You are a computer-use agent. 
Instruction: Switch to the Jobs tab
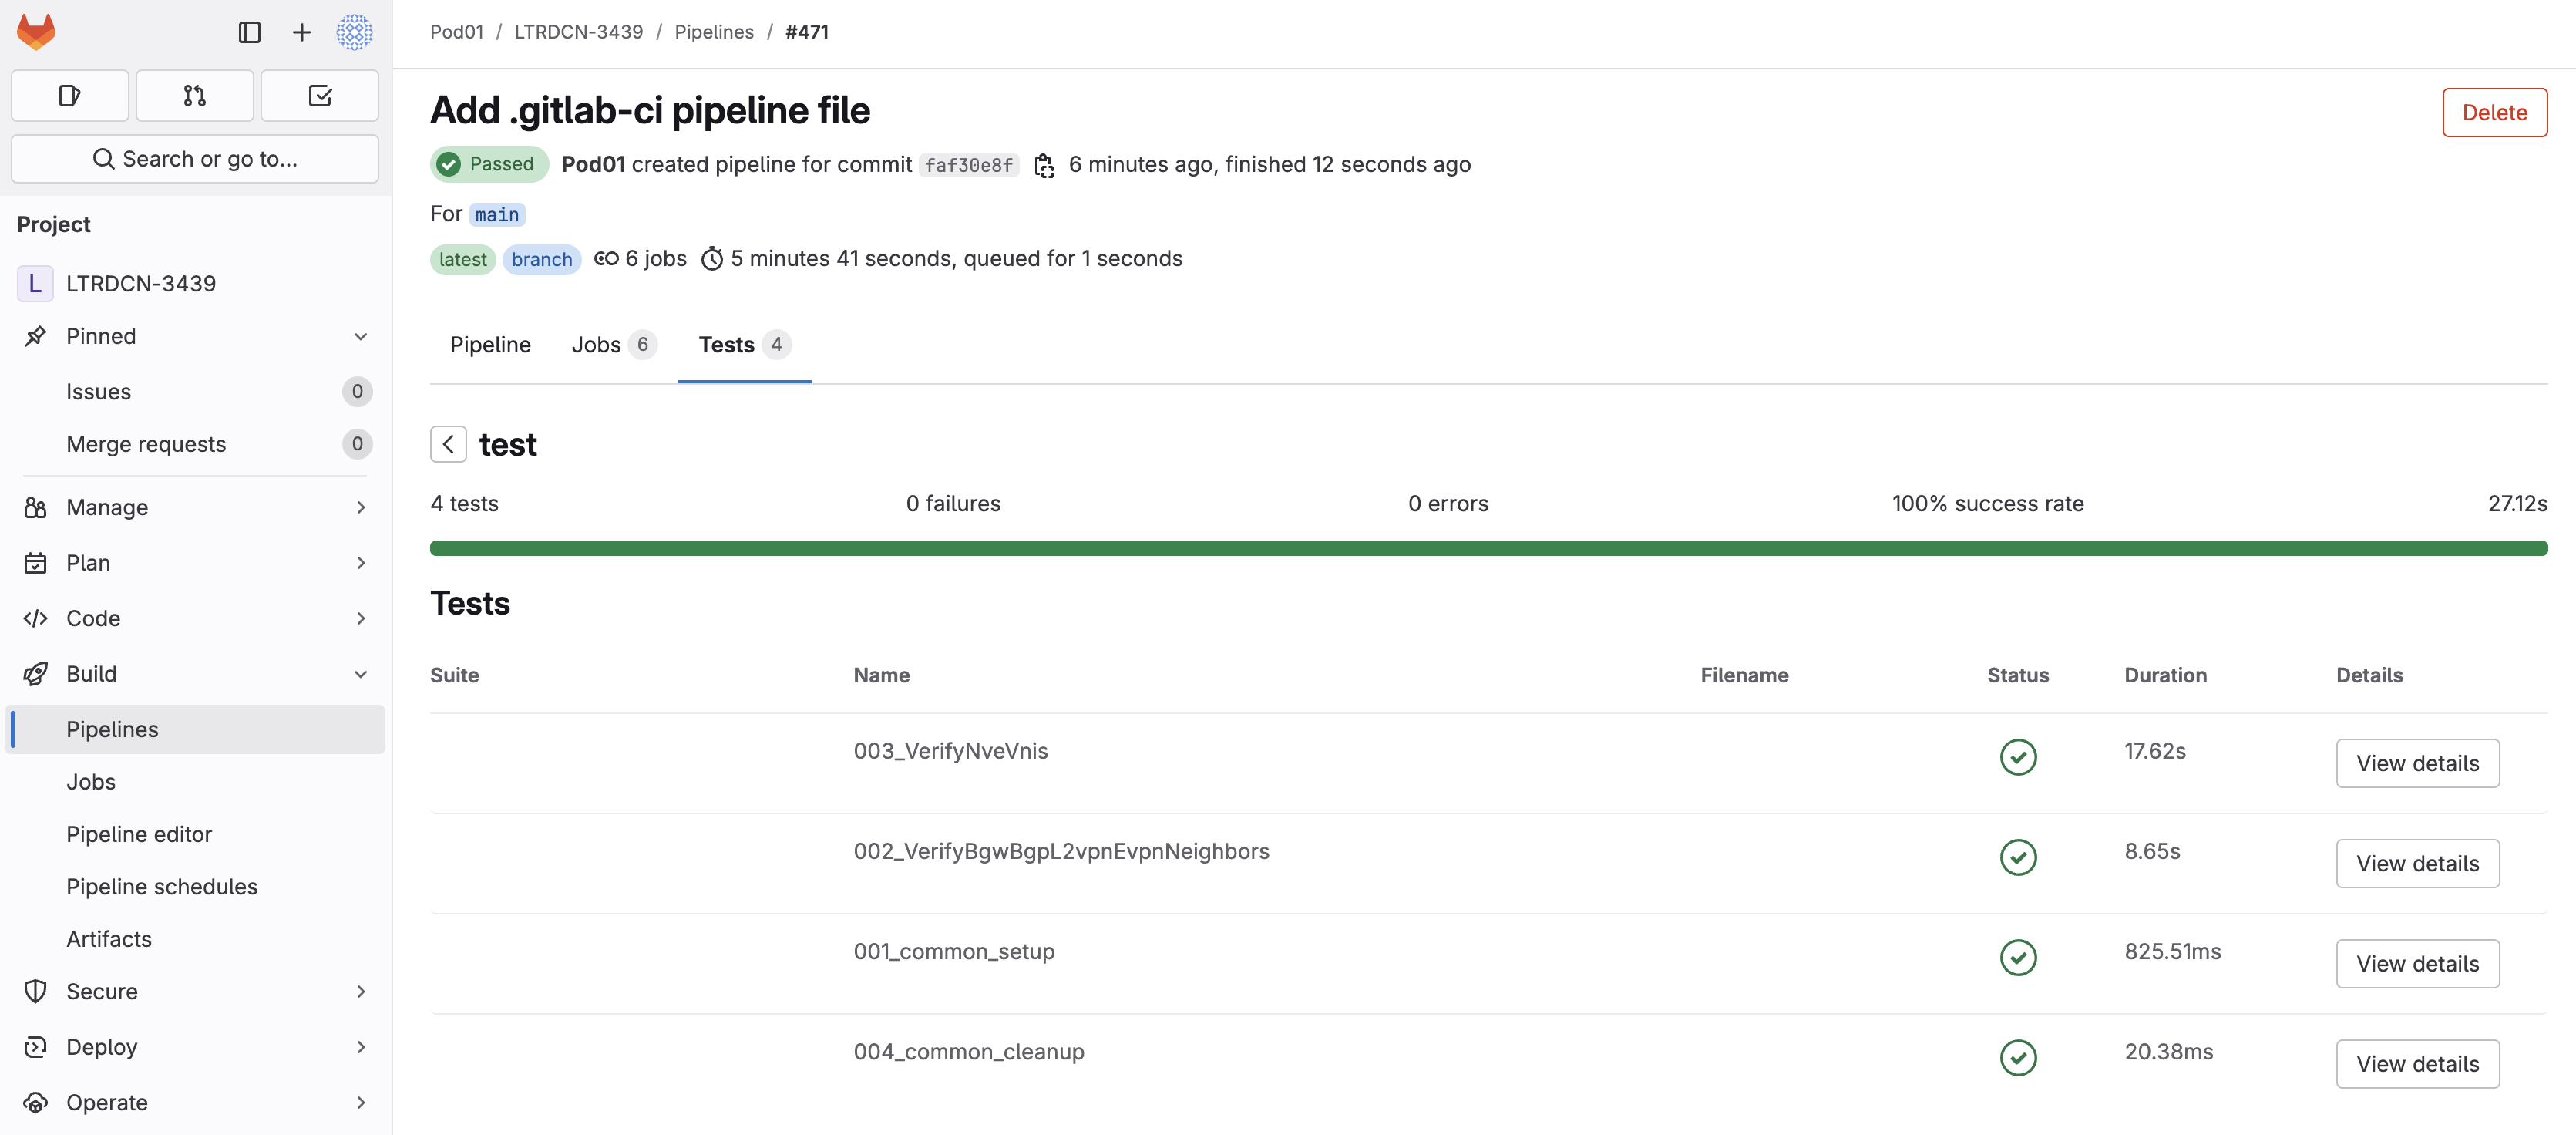click(612, 345)
